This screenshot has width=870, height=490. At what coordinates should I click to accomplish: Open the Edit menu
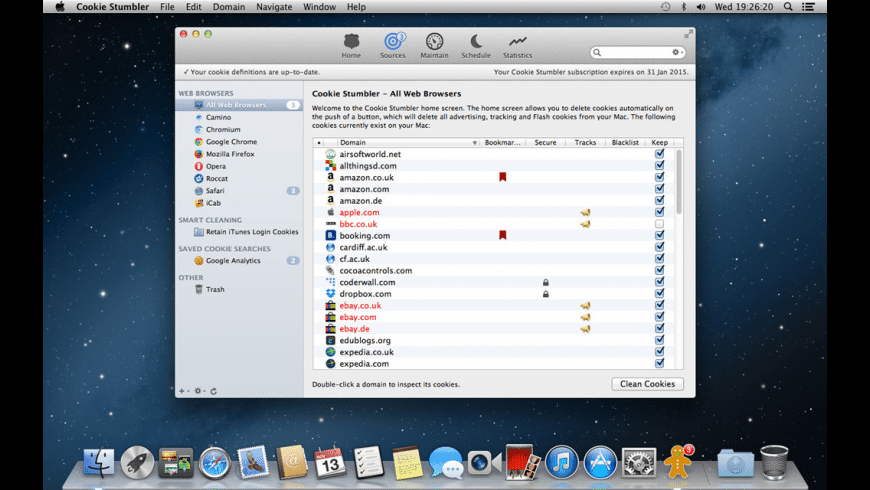pos(194,7)
